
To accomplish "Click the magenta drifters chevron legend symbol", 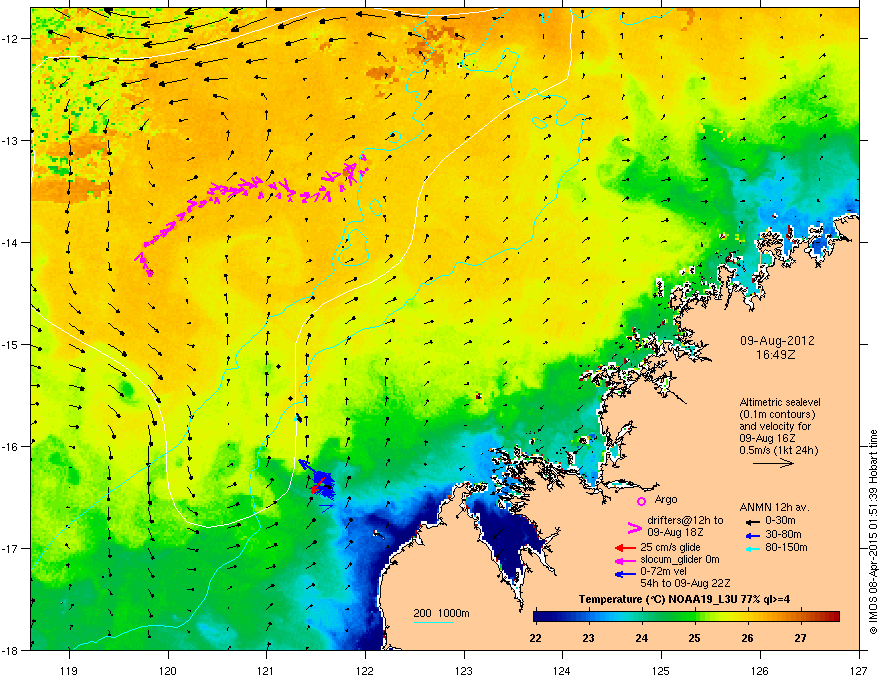I will (634, 527).
